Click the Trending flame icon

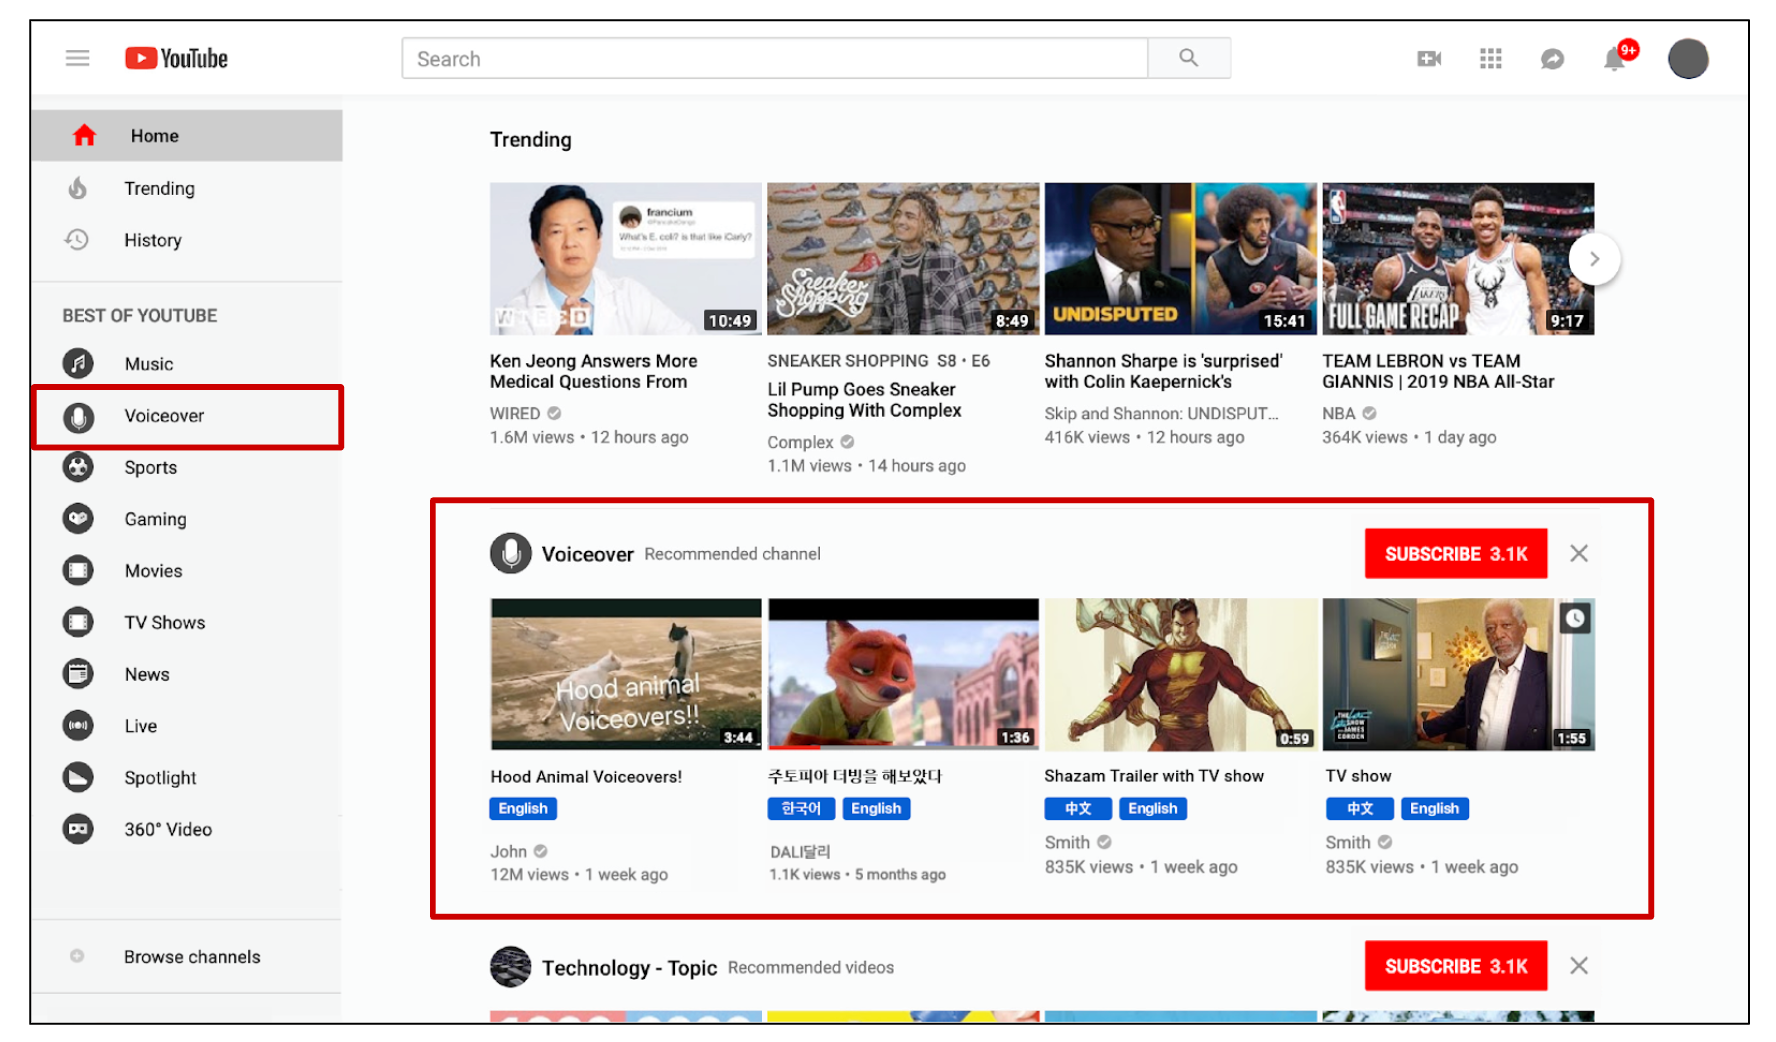[x=77, y=188]
